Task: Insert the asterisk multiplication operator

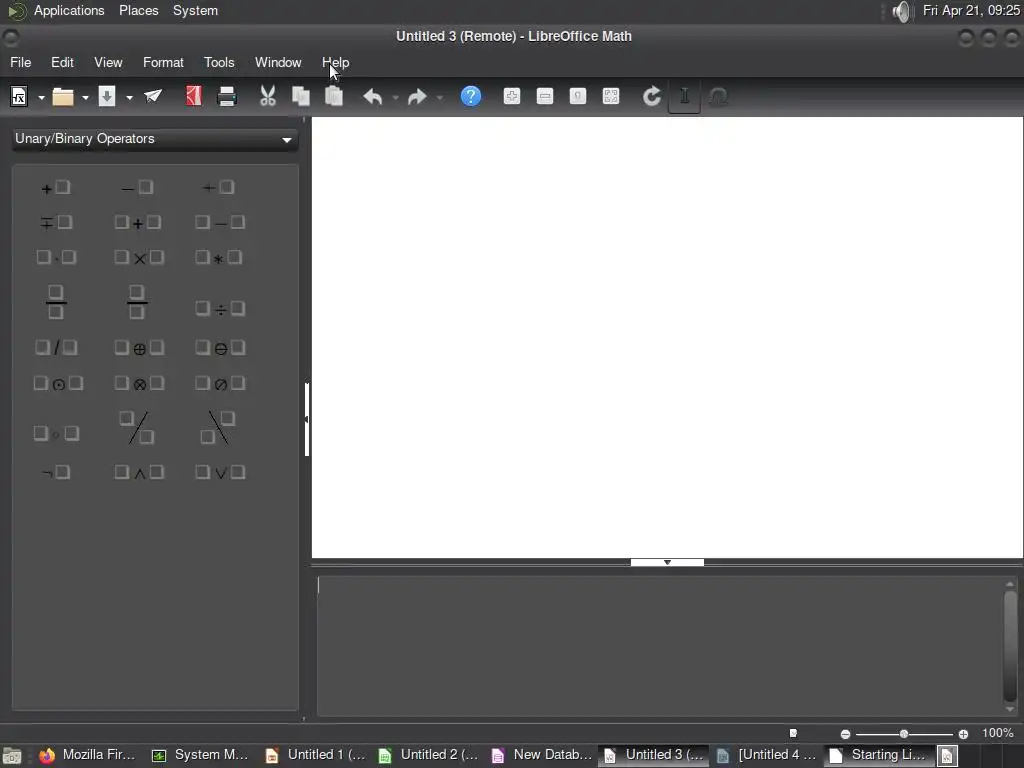Action: [x=219, y=257]
